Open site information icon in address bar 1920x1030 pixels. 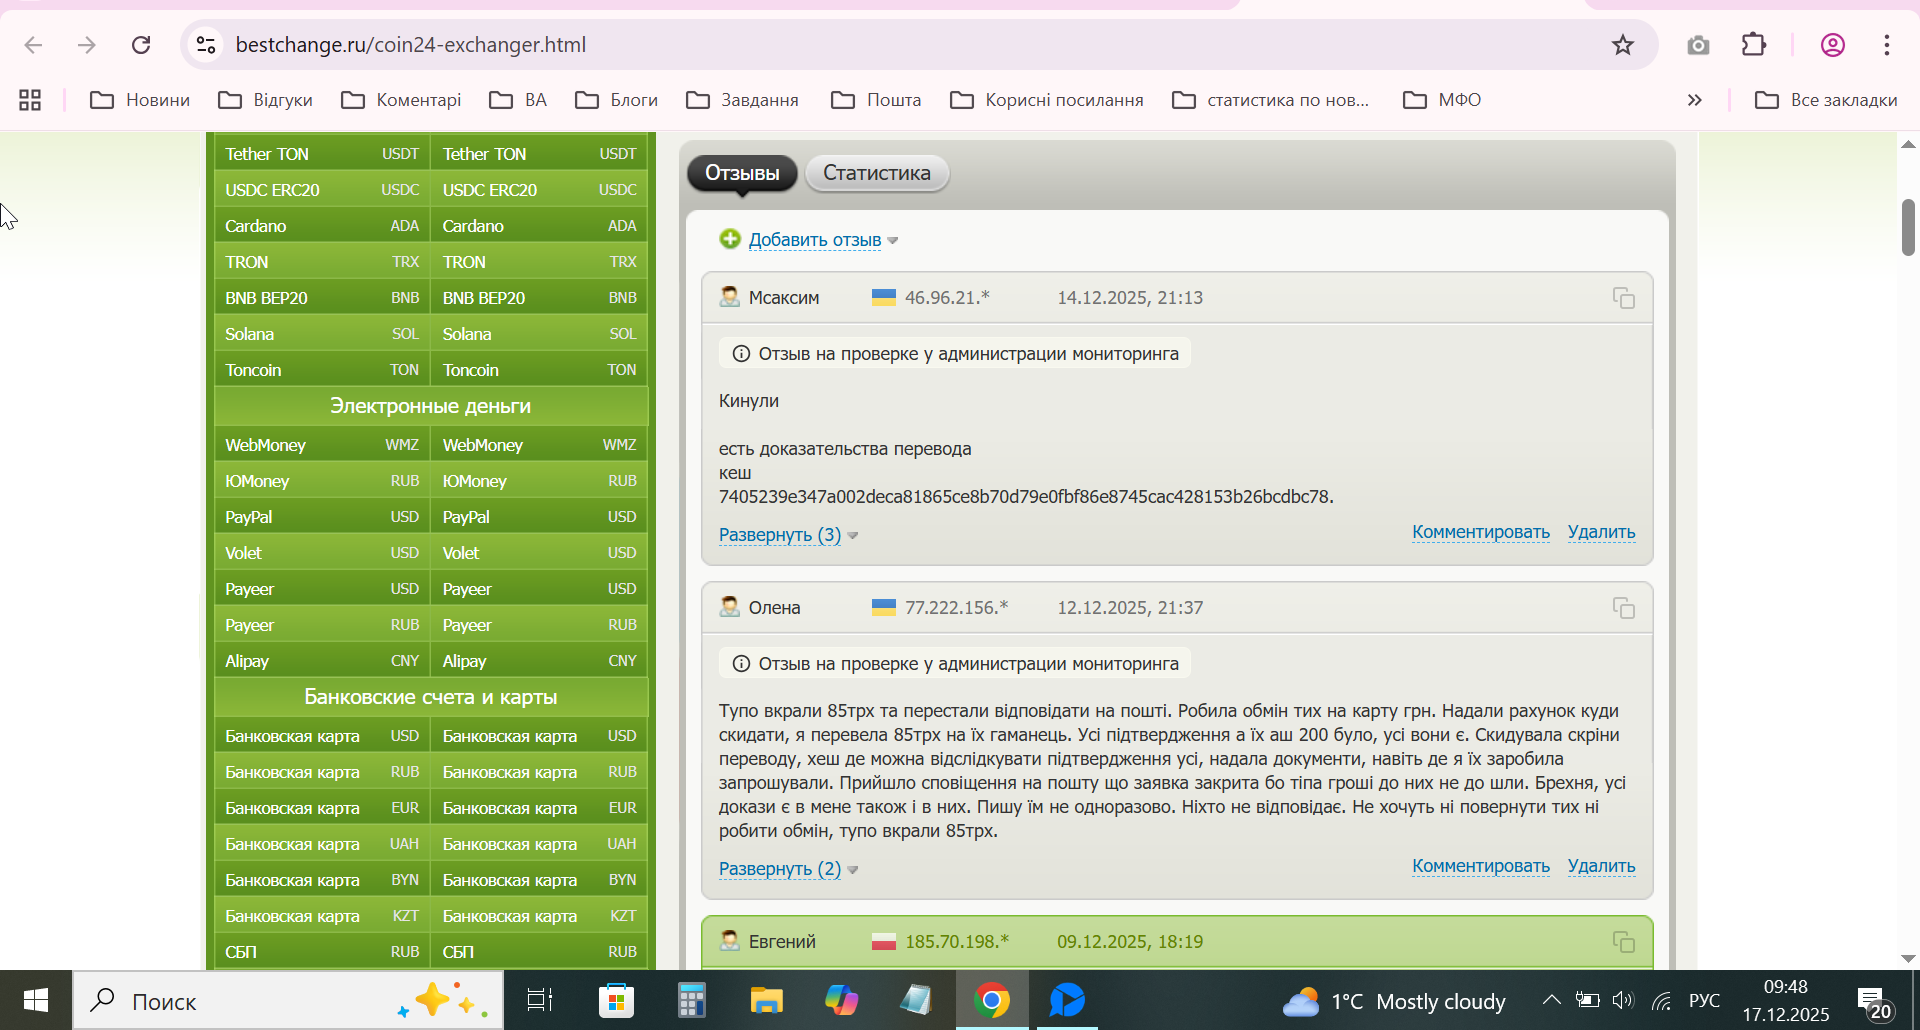point(206,45)
